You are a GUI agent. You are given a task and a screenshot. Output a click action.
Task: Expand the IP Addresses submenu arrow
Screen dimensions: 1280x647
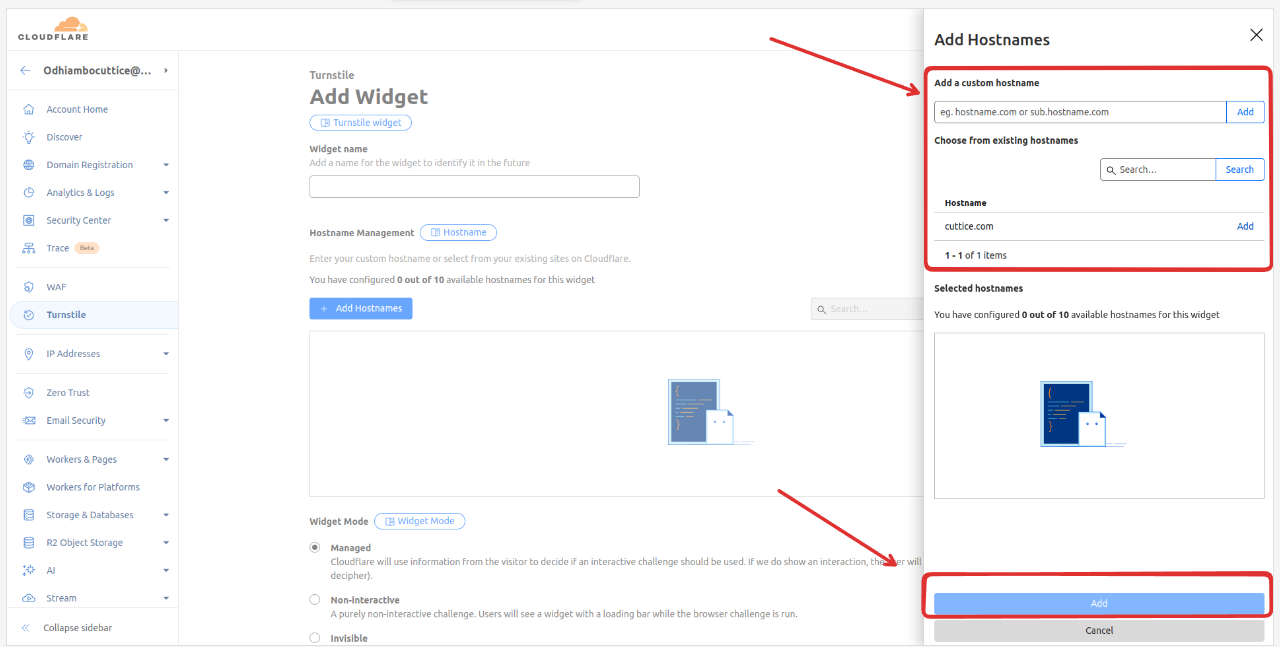point(166,354)
